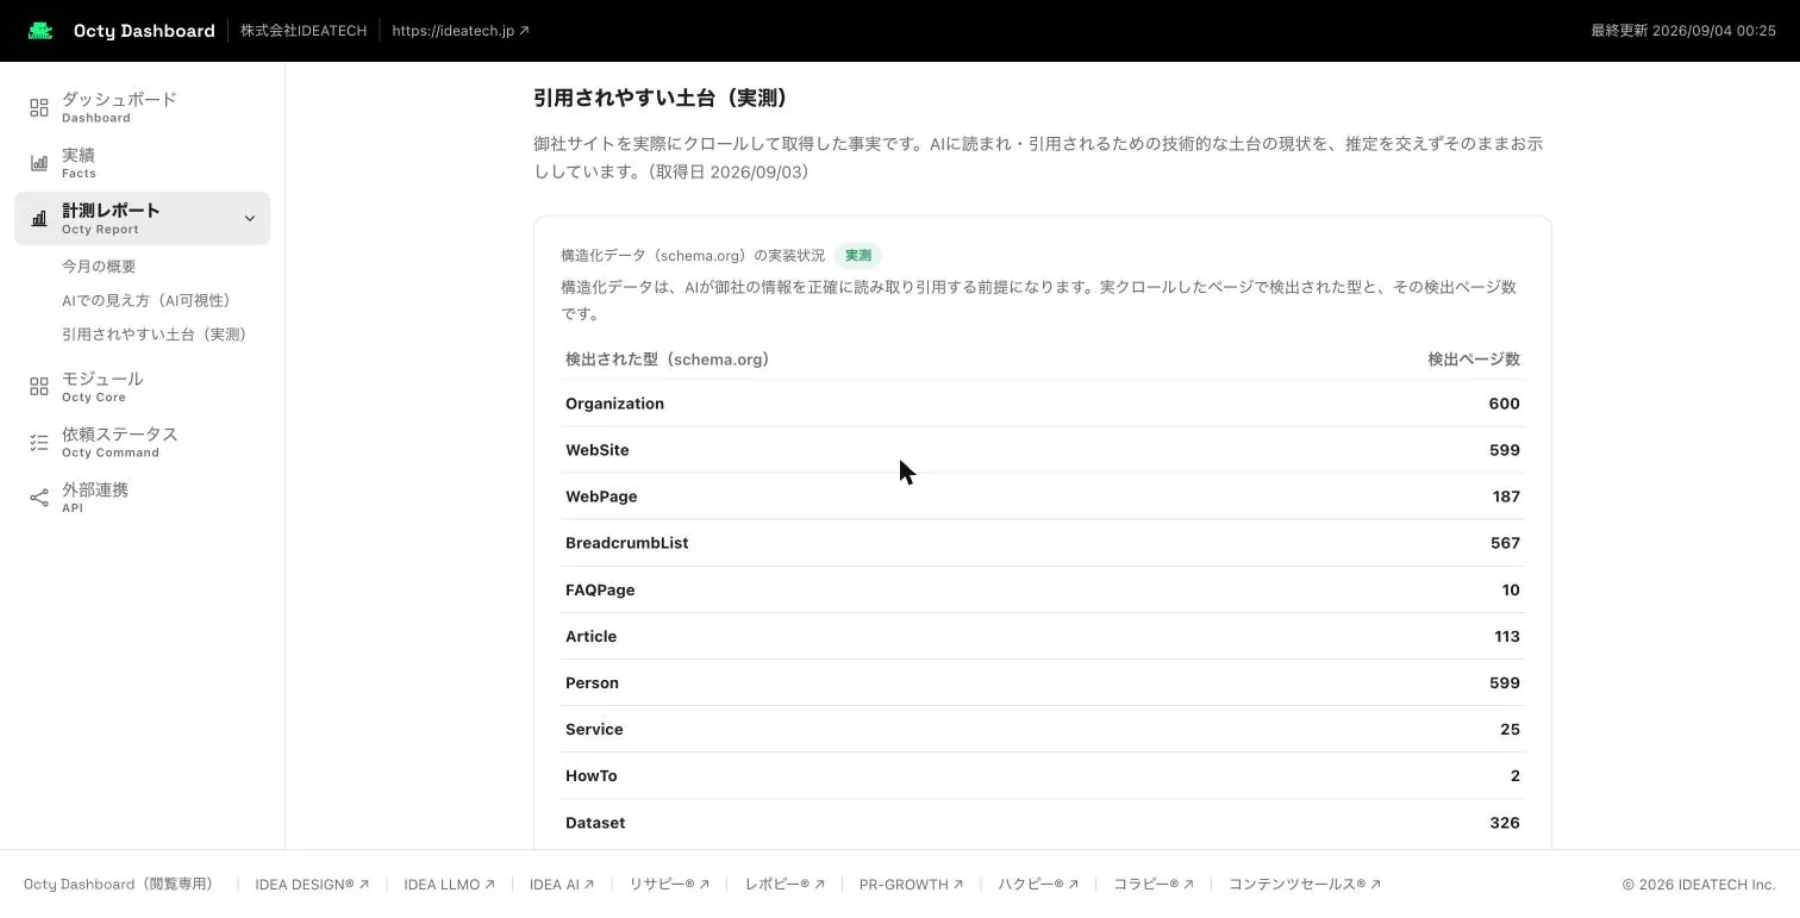The height and width of the screenshot is (918, 1800).
Task: Click the 引用されやすい土台（実測） page heading
Action: click(x=664, y=98)
